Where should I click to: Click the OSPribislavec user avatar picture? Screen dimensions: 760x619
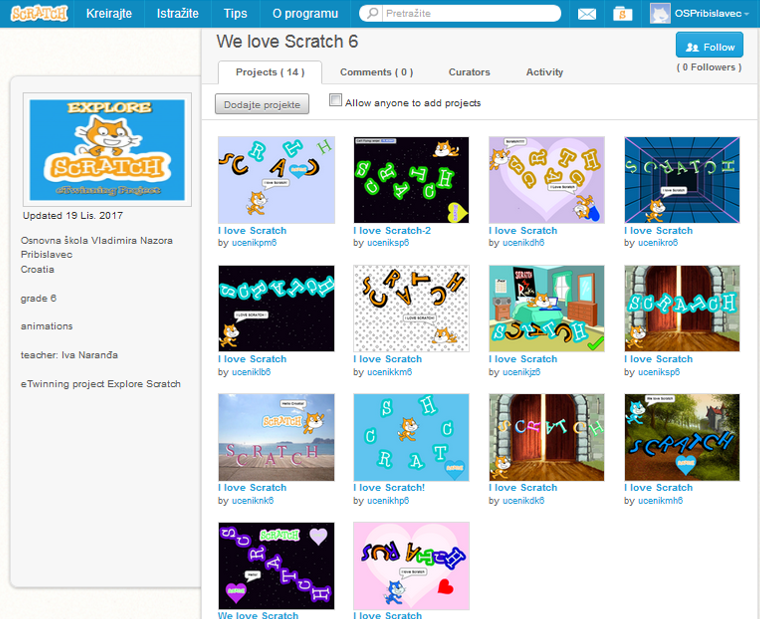tap(660, 14)
